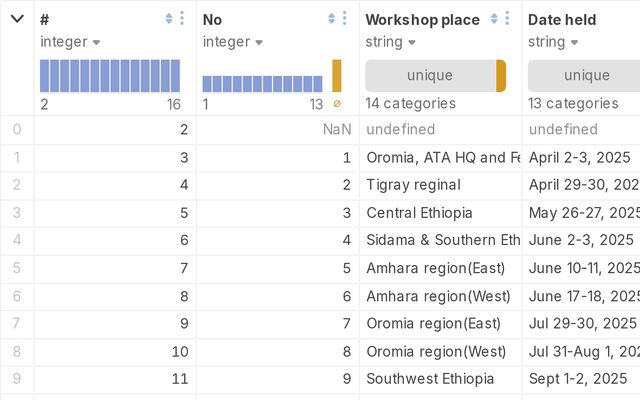The height and width of the screenshot is (400, 640).
Task: Change the Date held string type
Action: click(552, 42)
